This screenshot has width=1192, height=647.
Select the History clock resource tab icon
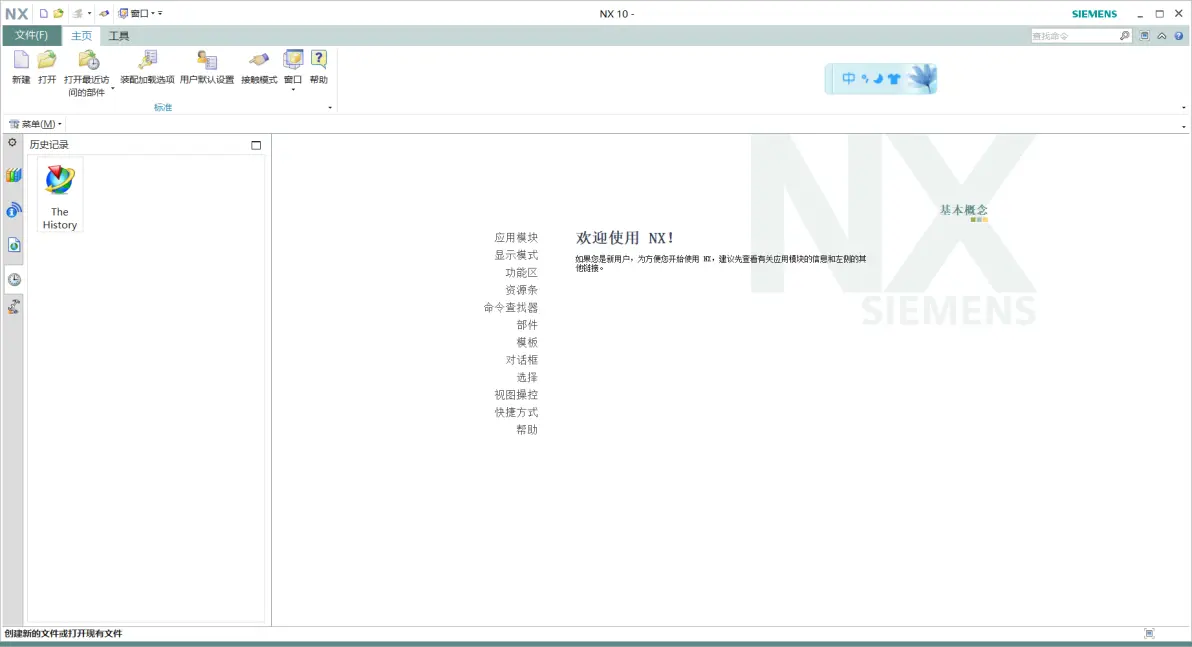pos(14,280)
